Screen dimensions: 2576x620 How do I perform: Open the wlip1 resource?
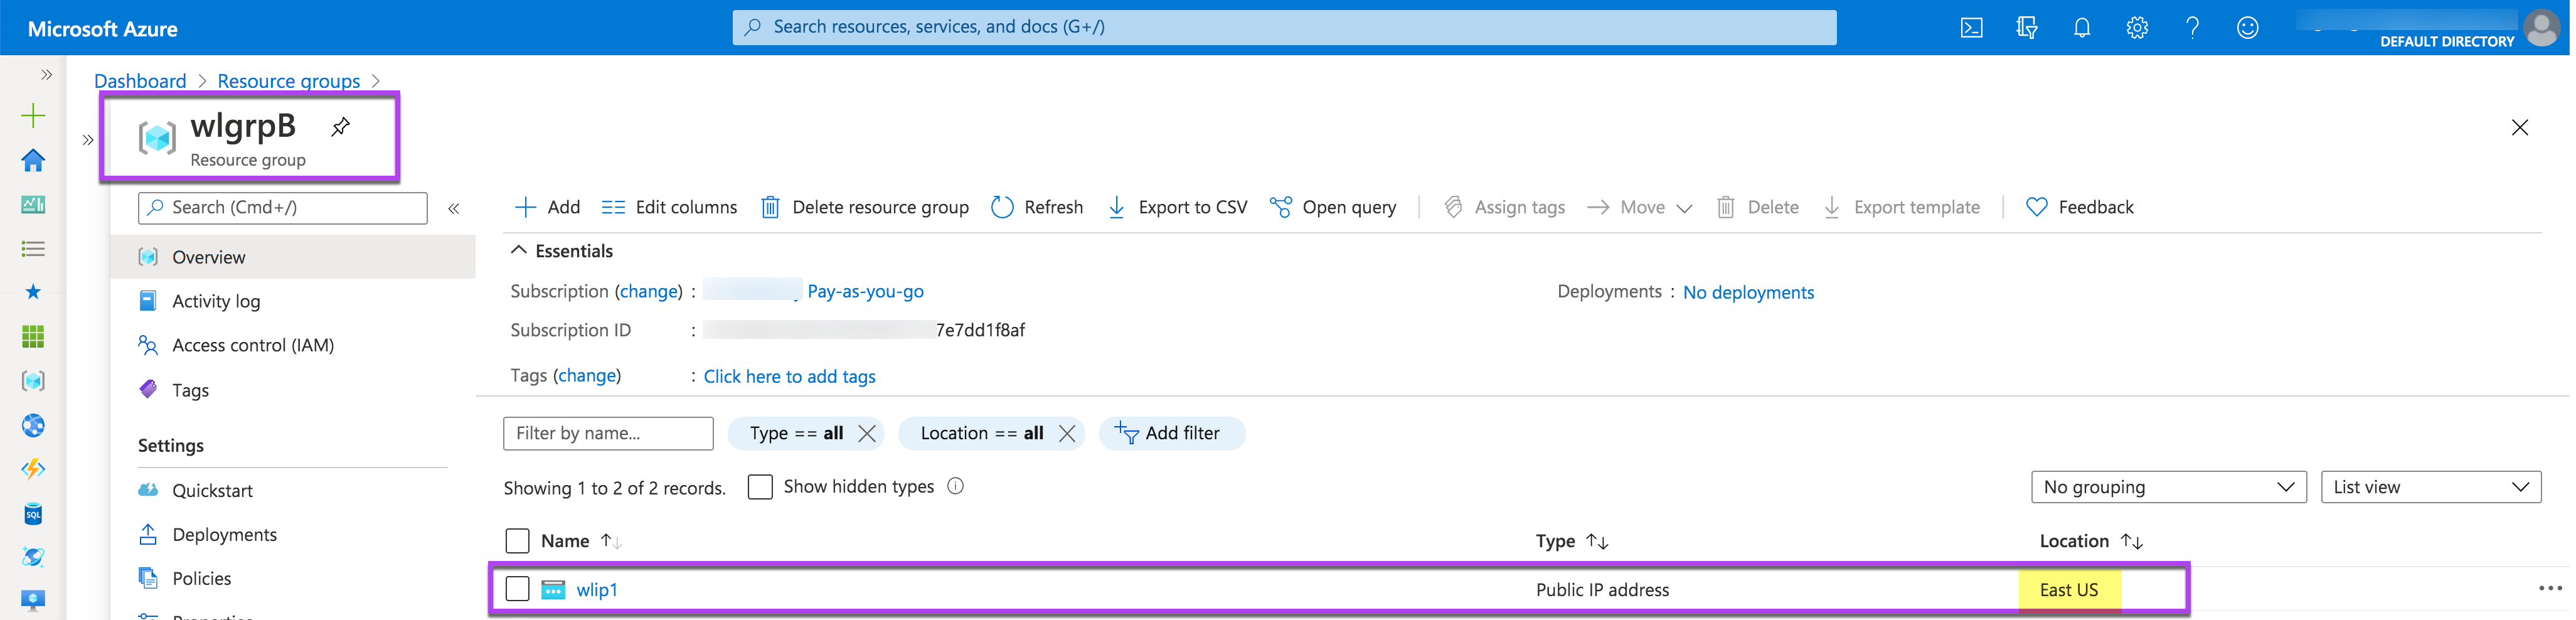(x=597, y=590)
